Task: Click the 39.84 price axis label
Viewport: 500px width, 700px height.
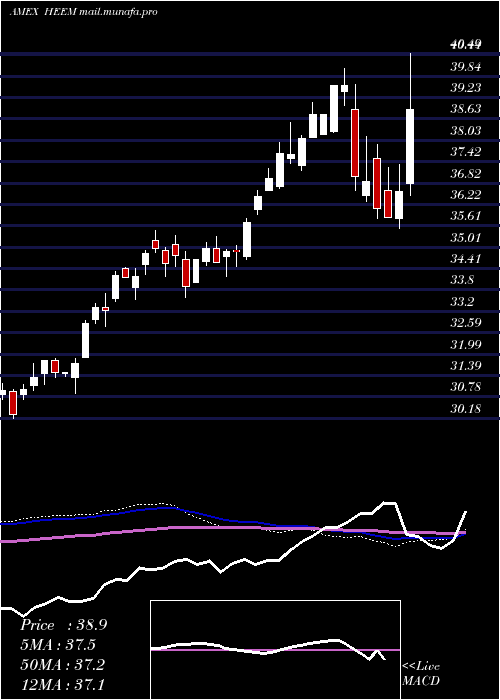Action: point(466,67)
